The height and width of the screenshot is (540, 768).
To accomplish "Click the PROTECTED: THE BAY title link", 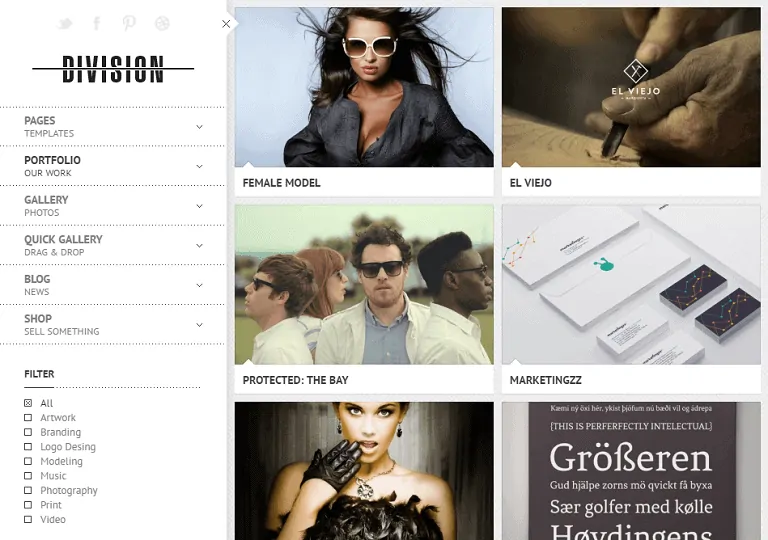I will tap(295, 380).
